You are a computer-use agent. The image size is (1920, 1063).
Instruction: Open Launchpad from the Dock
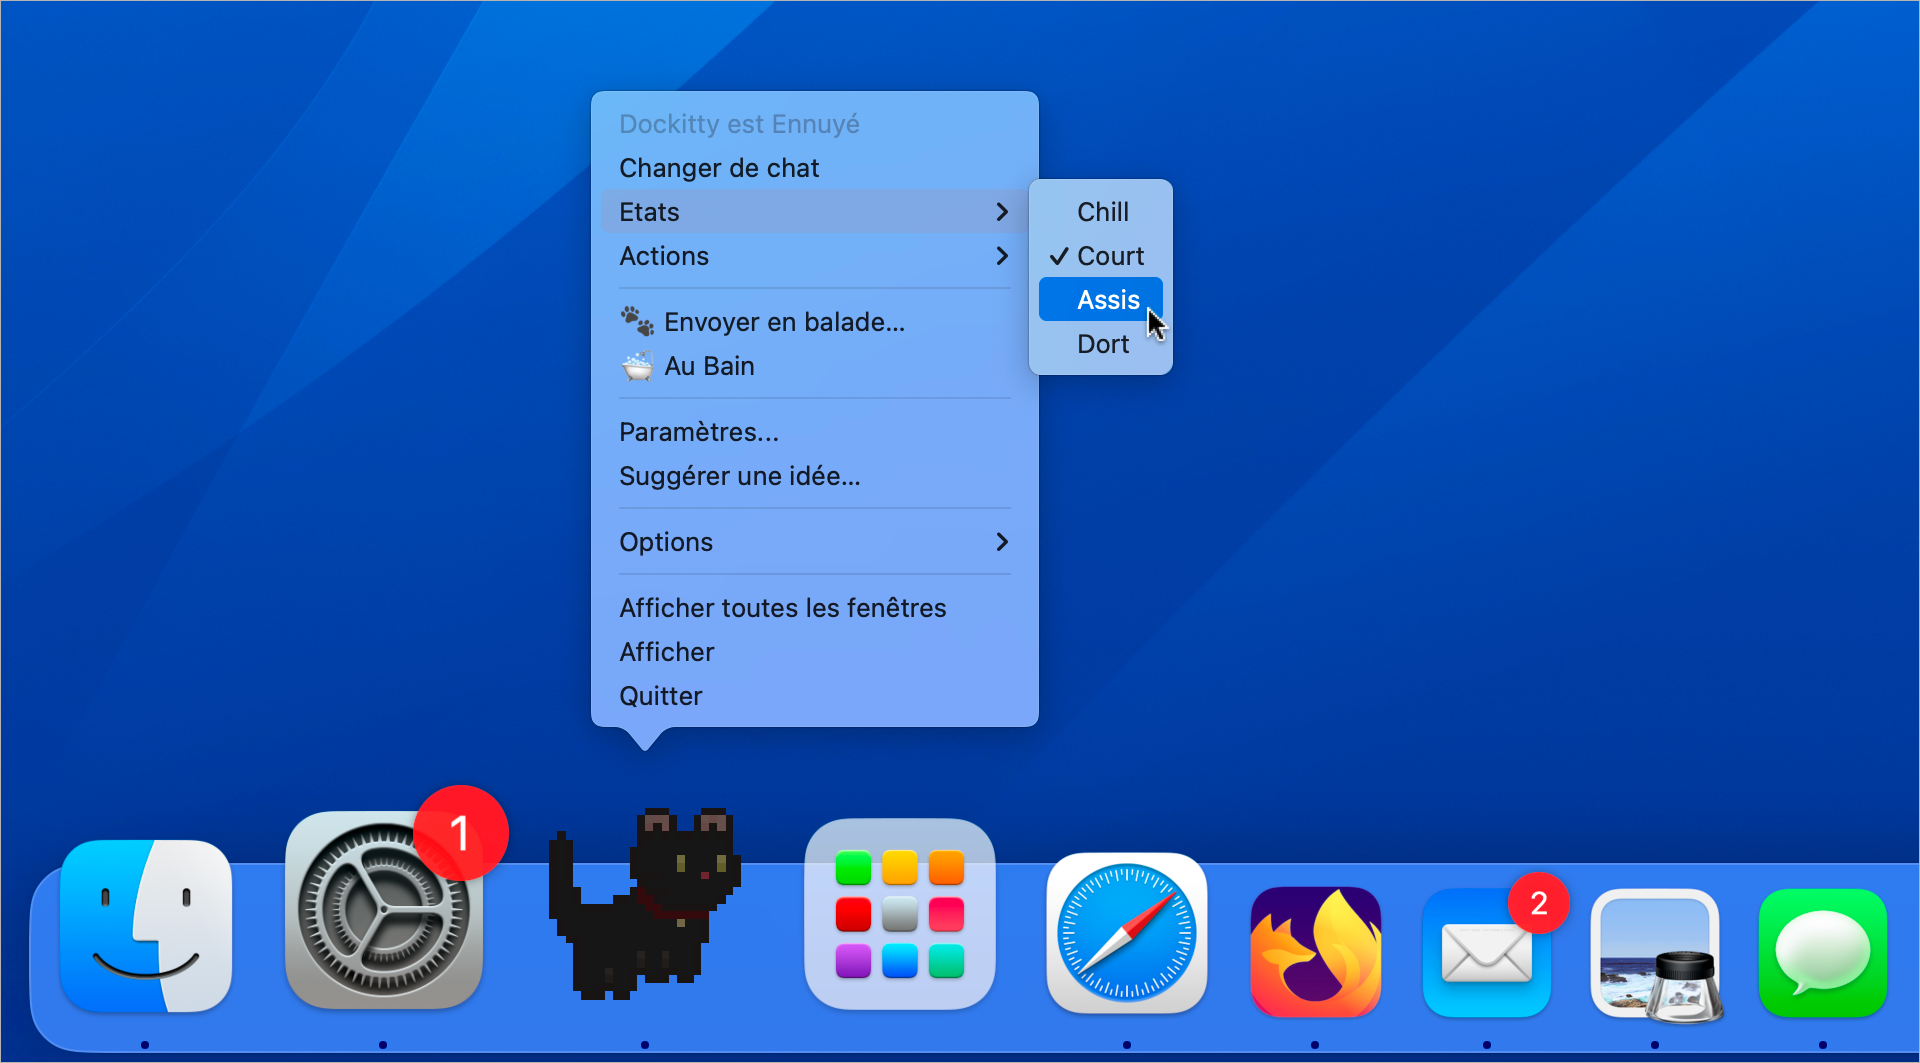coord(900,914)
